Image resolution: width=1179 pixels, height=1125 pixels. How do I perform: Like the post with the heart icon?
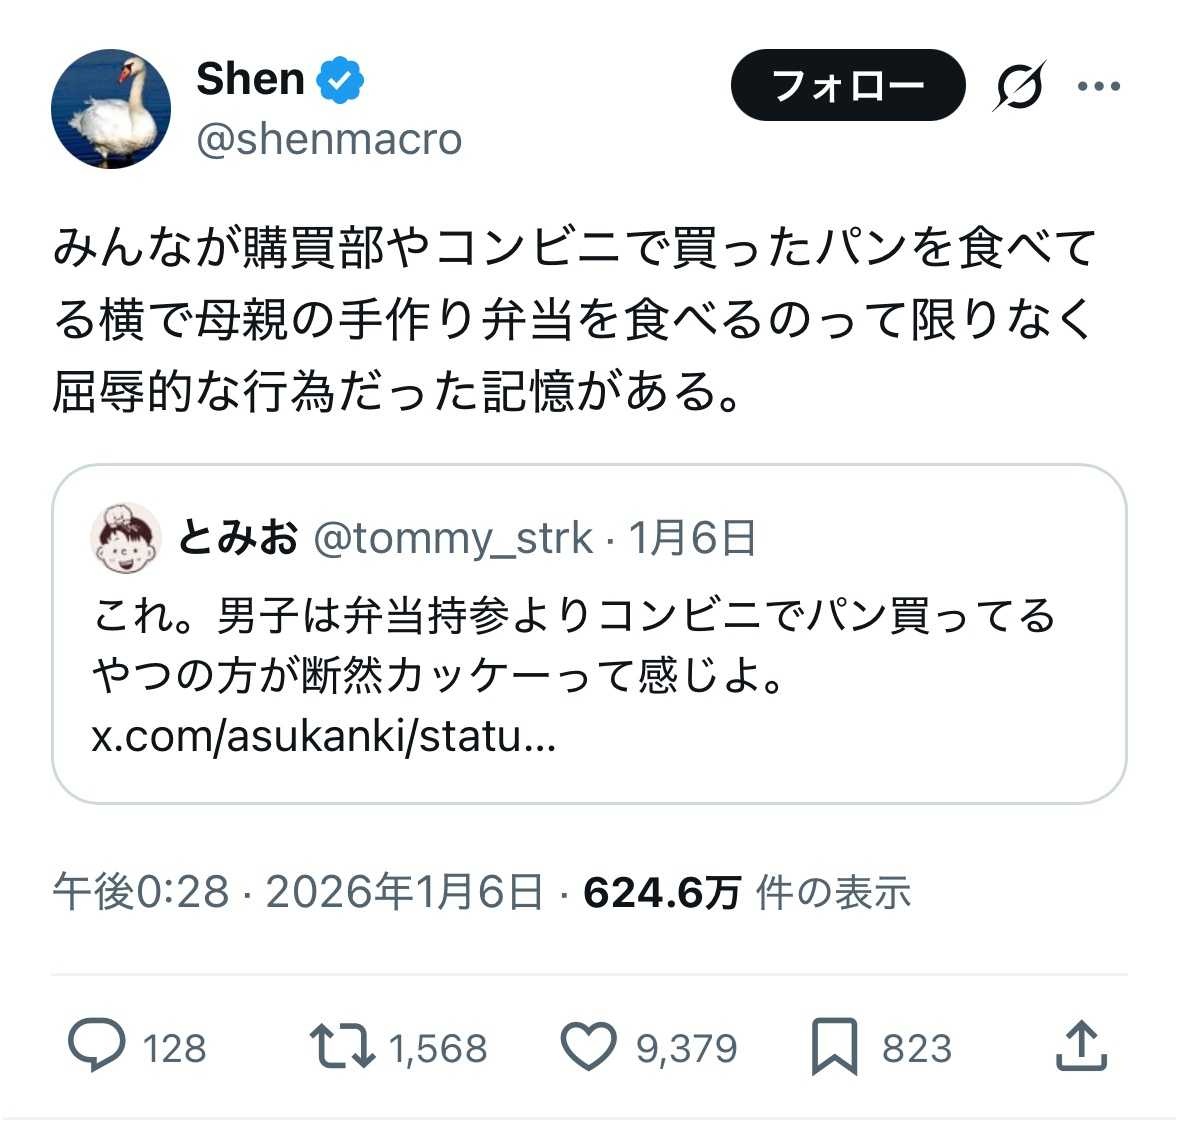pyautogui.click(x=588, y=1046)
